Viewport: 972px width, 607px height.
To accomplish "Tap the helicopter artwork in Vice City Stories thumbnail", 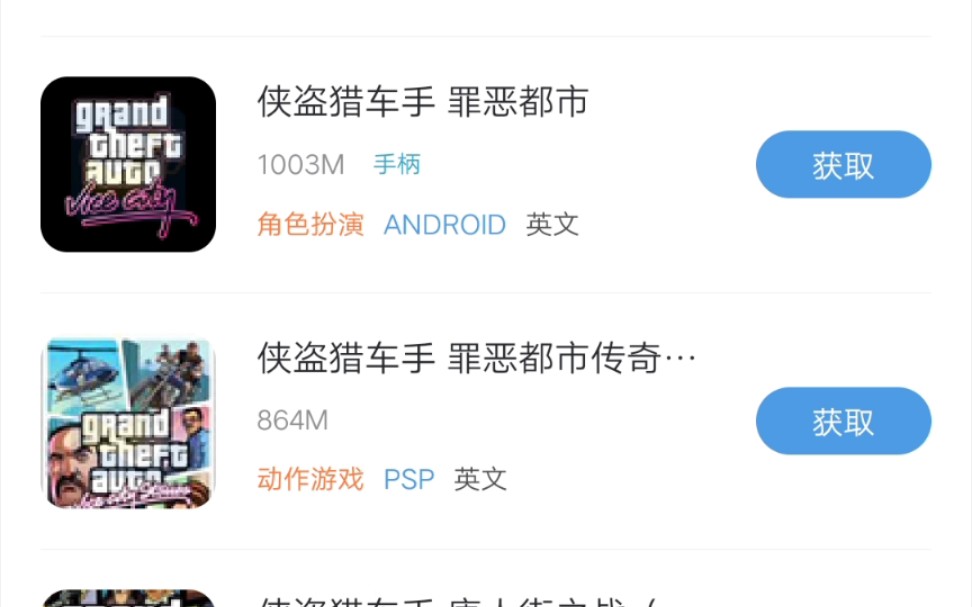I will click(x=84, y=375).
